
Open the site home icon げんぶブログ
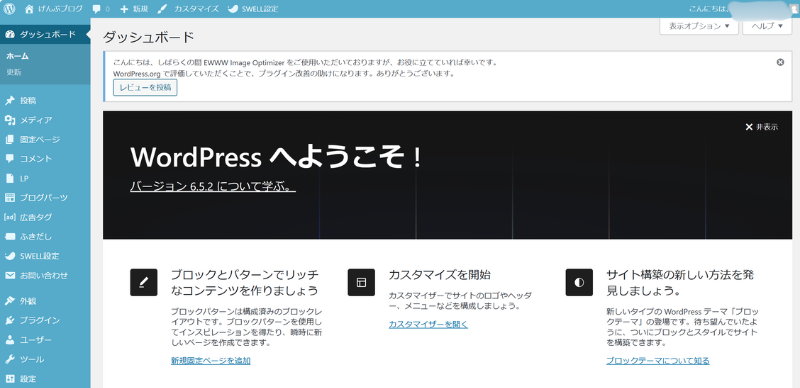point(29,9)
